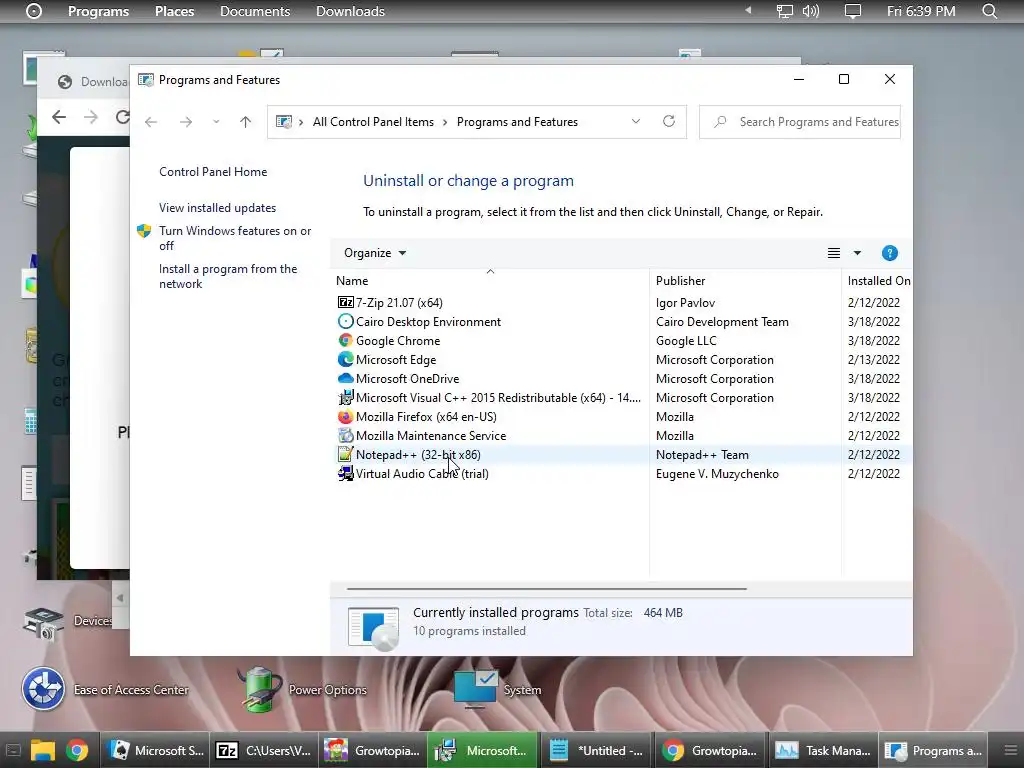
Task: Click the horizontal scrollbar of program list
Action: click(x=547, y=588)
